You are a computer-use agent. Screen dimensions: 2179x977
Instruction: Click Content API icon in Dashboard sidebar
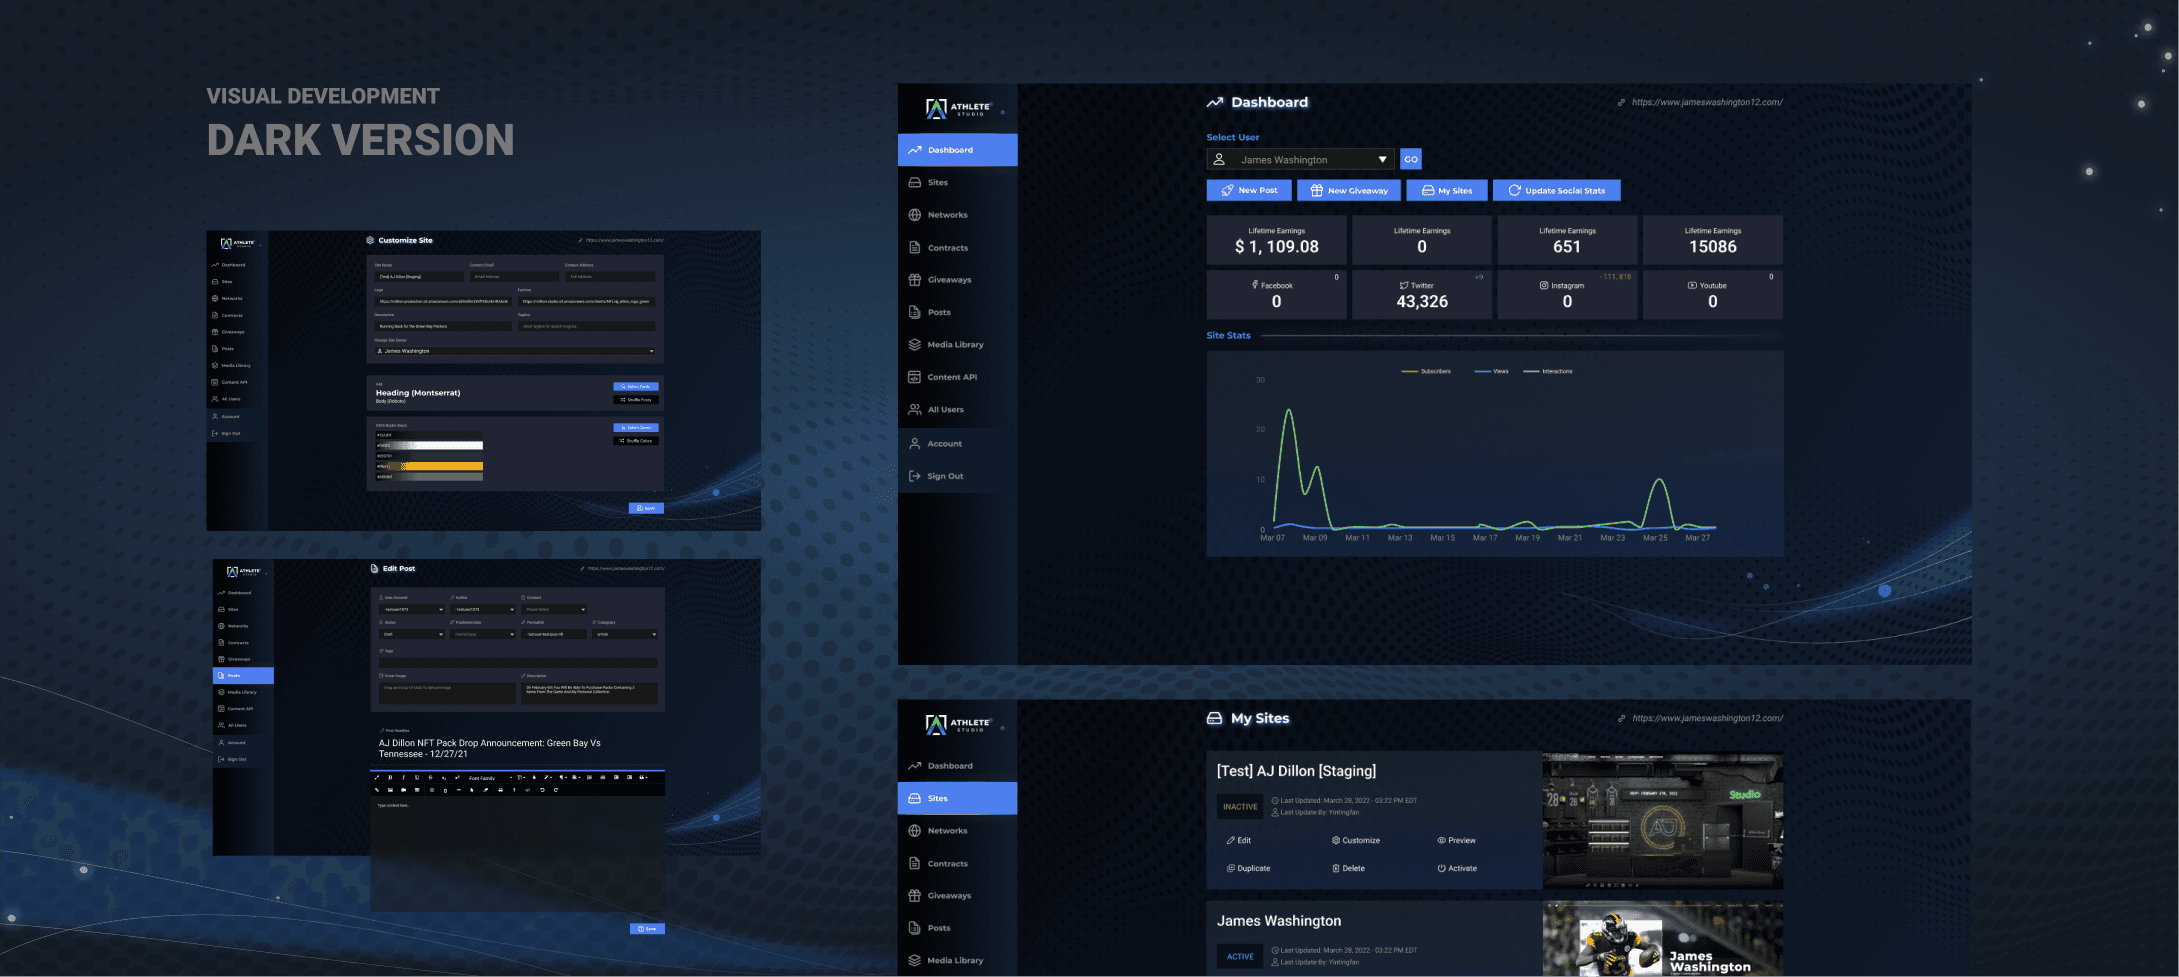pyautogui.click(x=914, y=377)
